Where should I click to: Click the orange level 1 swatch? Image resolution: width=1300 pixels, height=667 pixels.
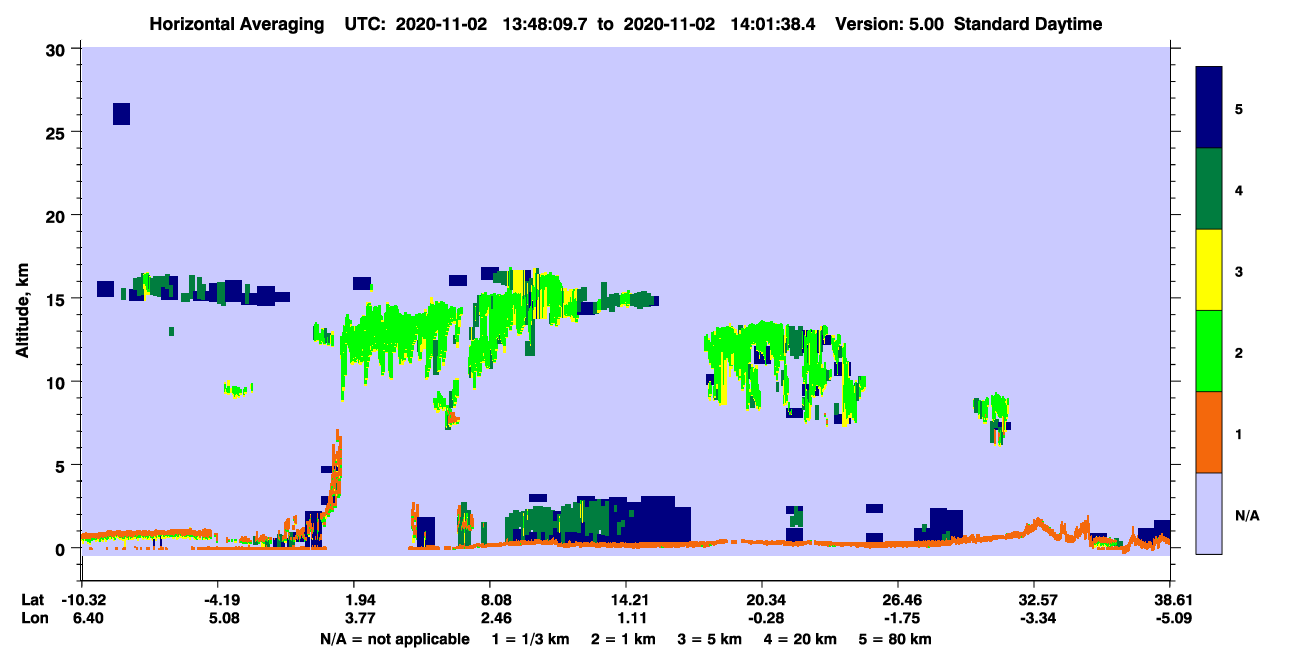[1210, 432]
